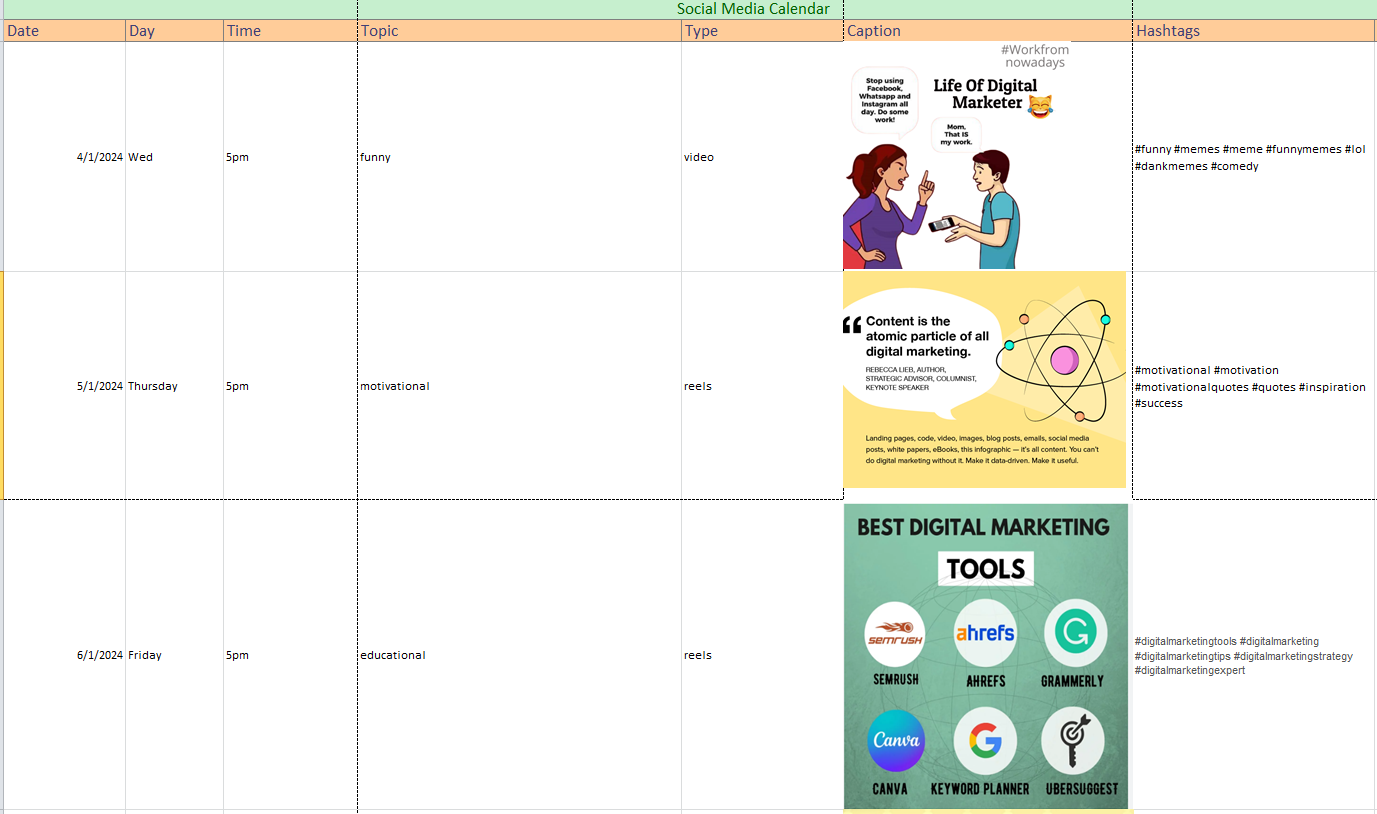Select the Friday day cell
The width and height of the screenshot is (1377, 814).
[x=175, y=655]
